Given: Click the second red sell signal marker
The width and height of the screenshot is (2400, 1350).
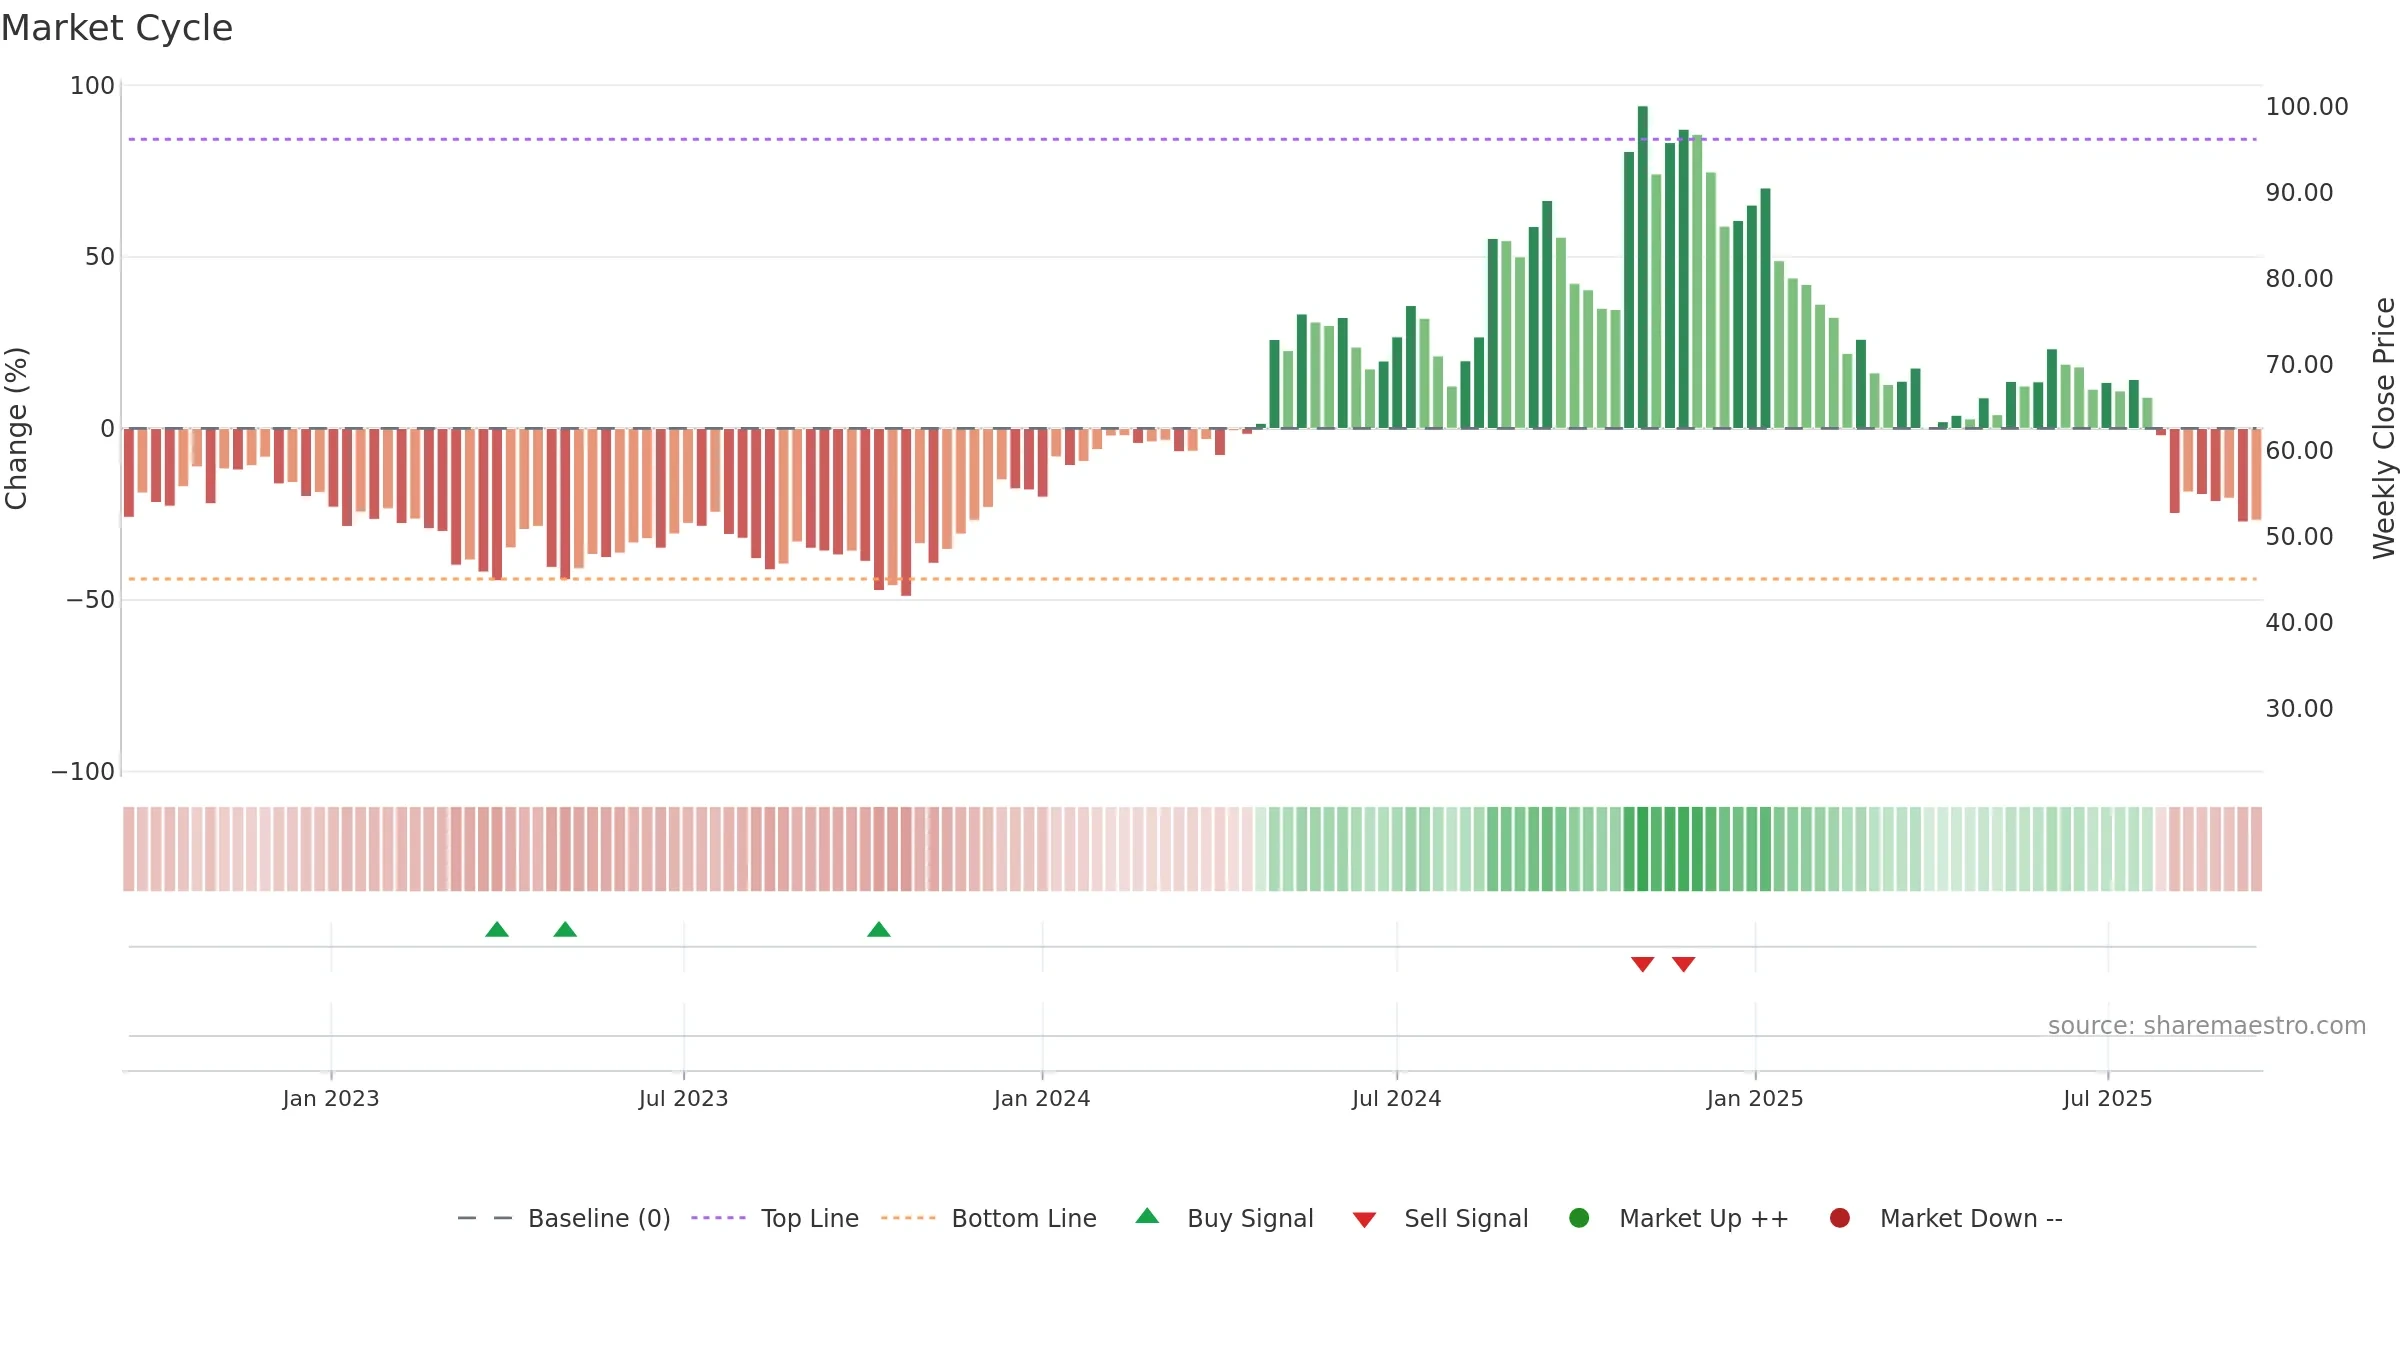Looking at the screenshot, I should click(x=1684, y=964).
